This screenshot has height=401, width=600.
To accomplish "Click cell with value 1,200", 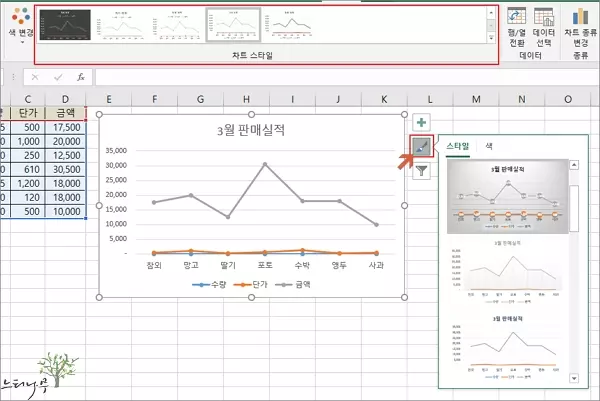I will coord(28,184).
